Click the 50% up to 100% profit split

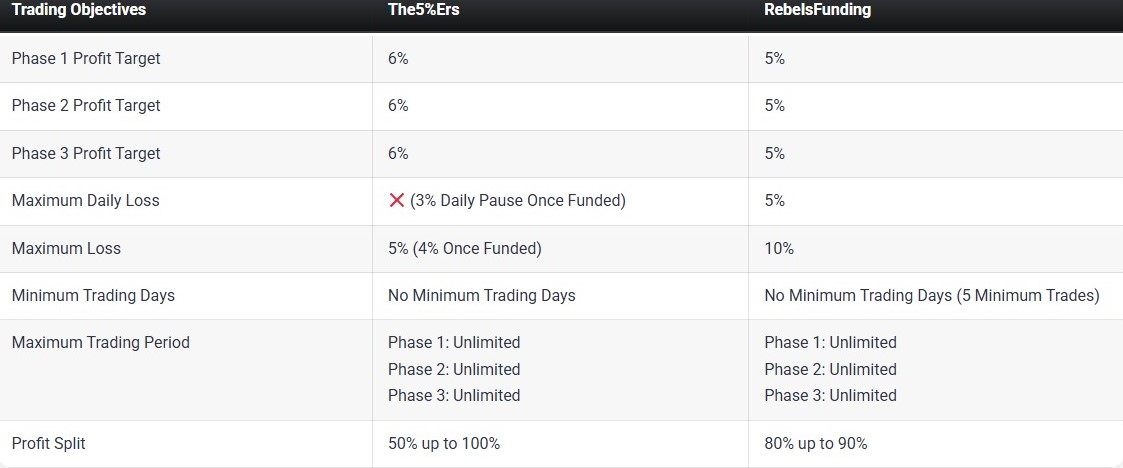[444, 443]
